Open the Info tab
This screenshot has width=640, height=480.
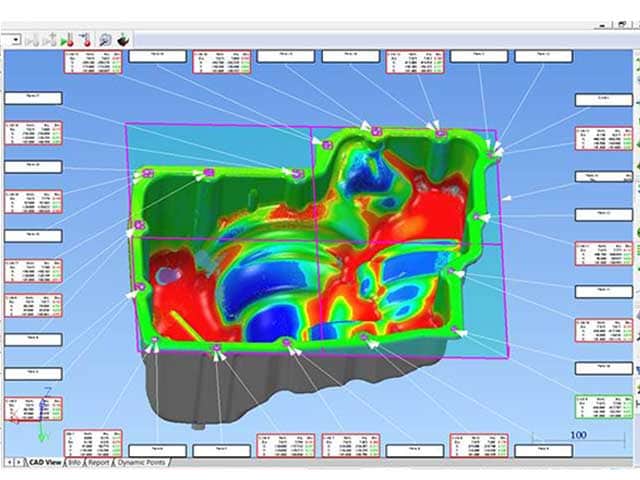click(x=75, y=462)
